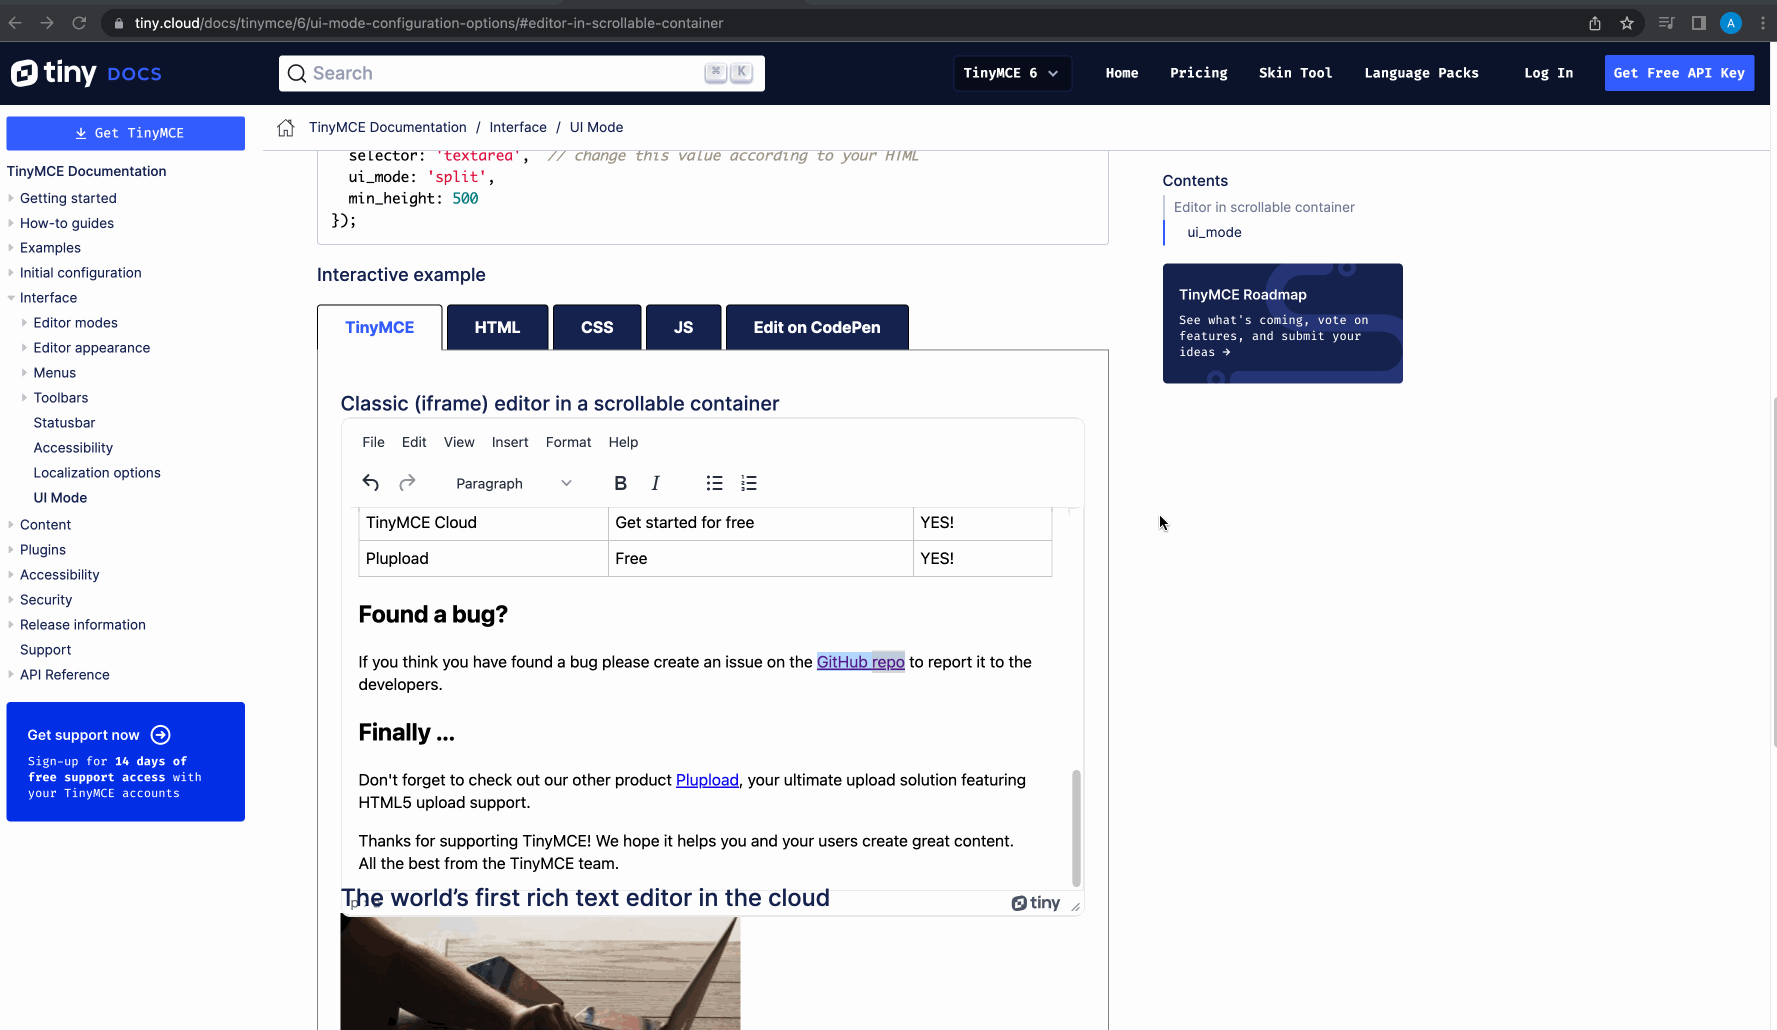Screen dimensions: 1777x1030
Task: Click the Get support now arrow icon
Action: [160, 734]
